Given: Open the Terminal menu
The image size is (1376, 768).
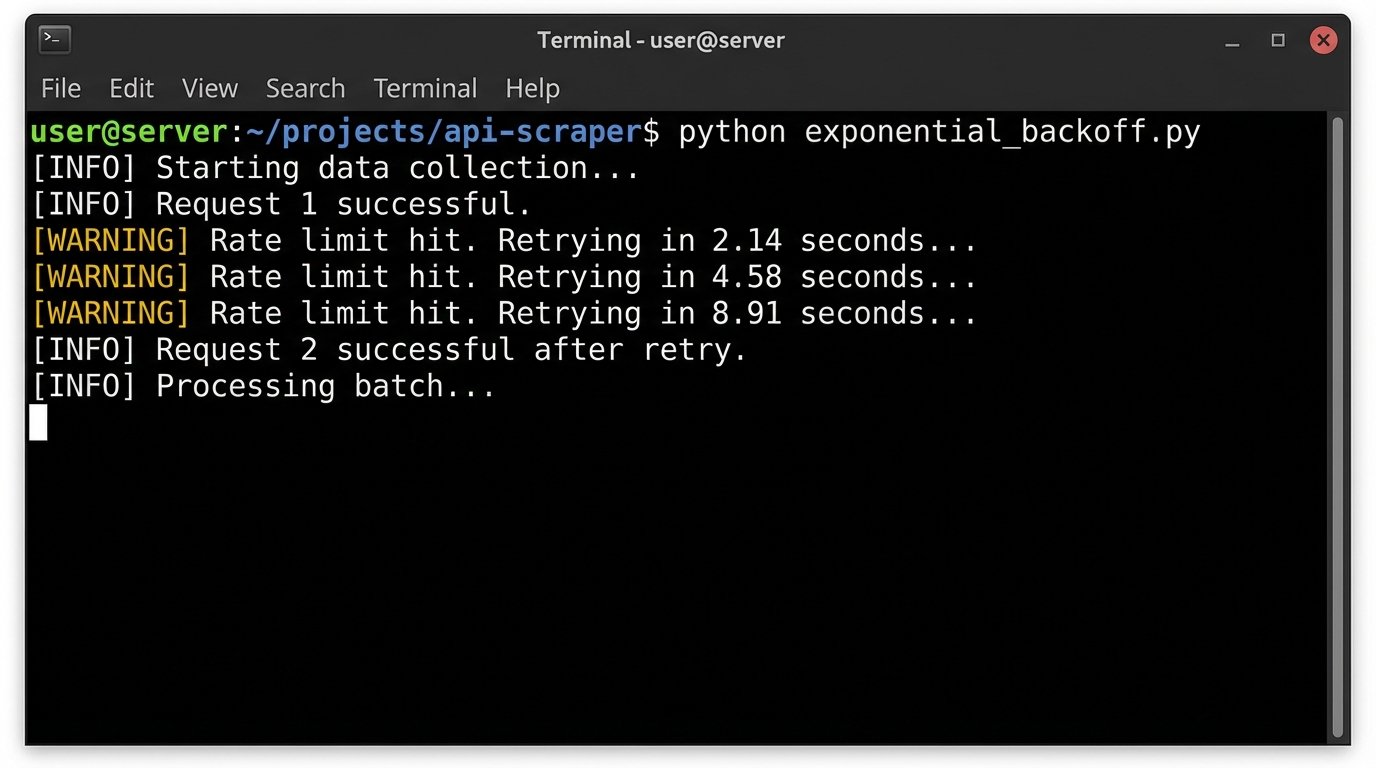Looking at the screenshot, I should [425, 88].
